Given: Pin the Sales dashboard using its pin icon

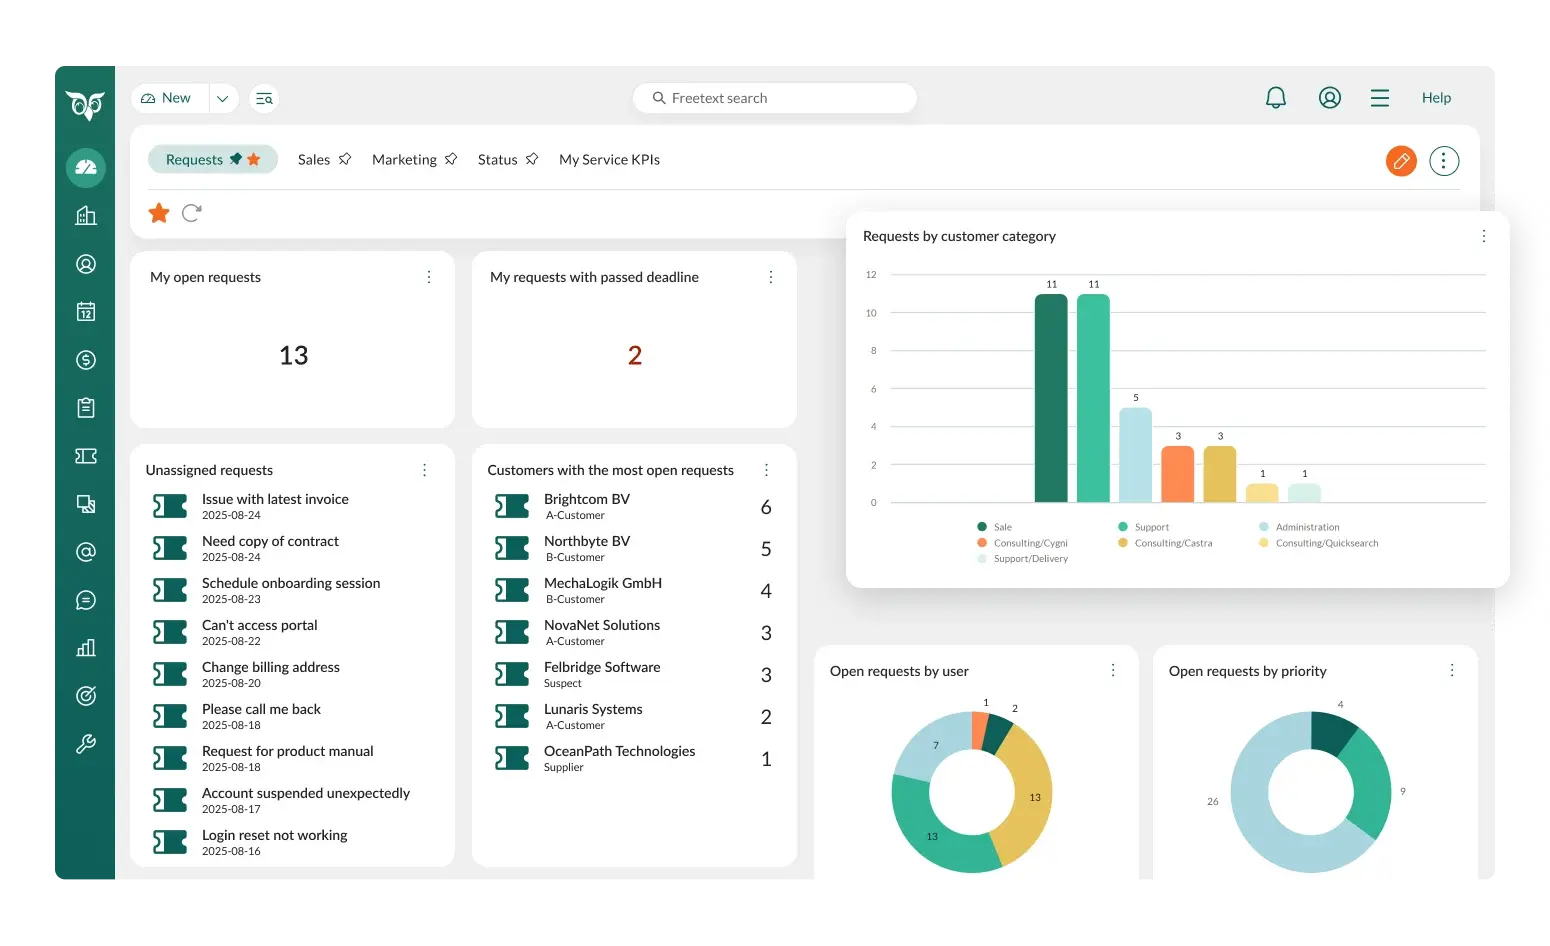Looking at the screenshot, I should tap(344, 158).
